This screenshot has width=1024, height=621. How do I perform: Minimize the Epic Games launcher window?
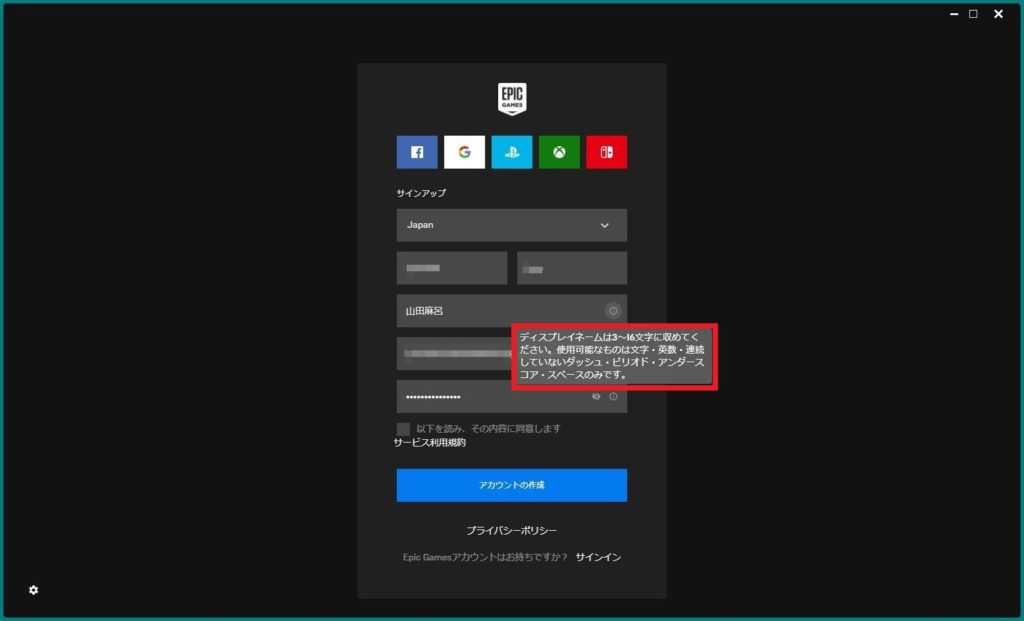coord(954,14)
